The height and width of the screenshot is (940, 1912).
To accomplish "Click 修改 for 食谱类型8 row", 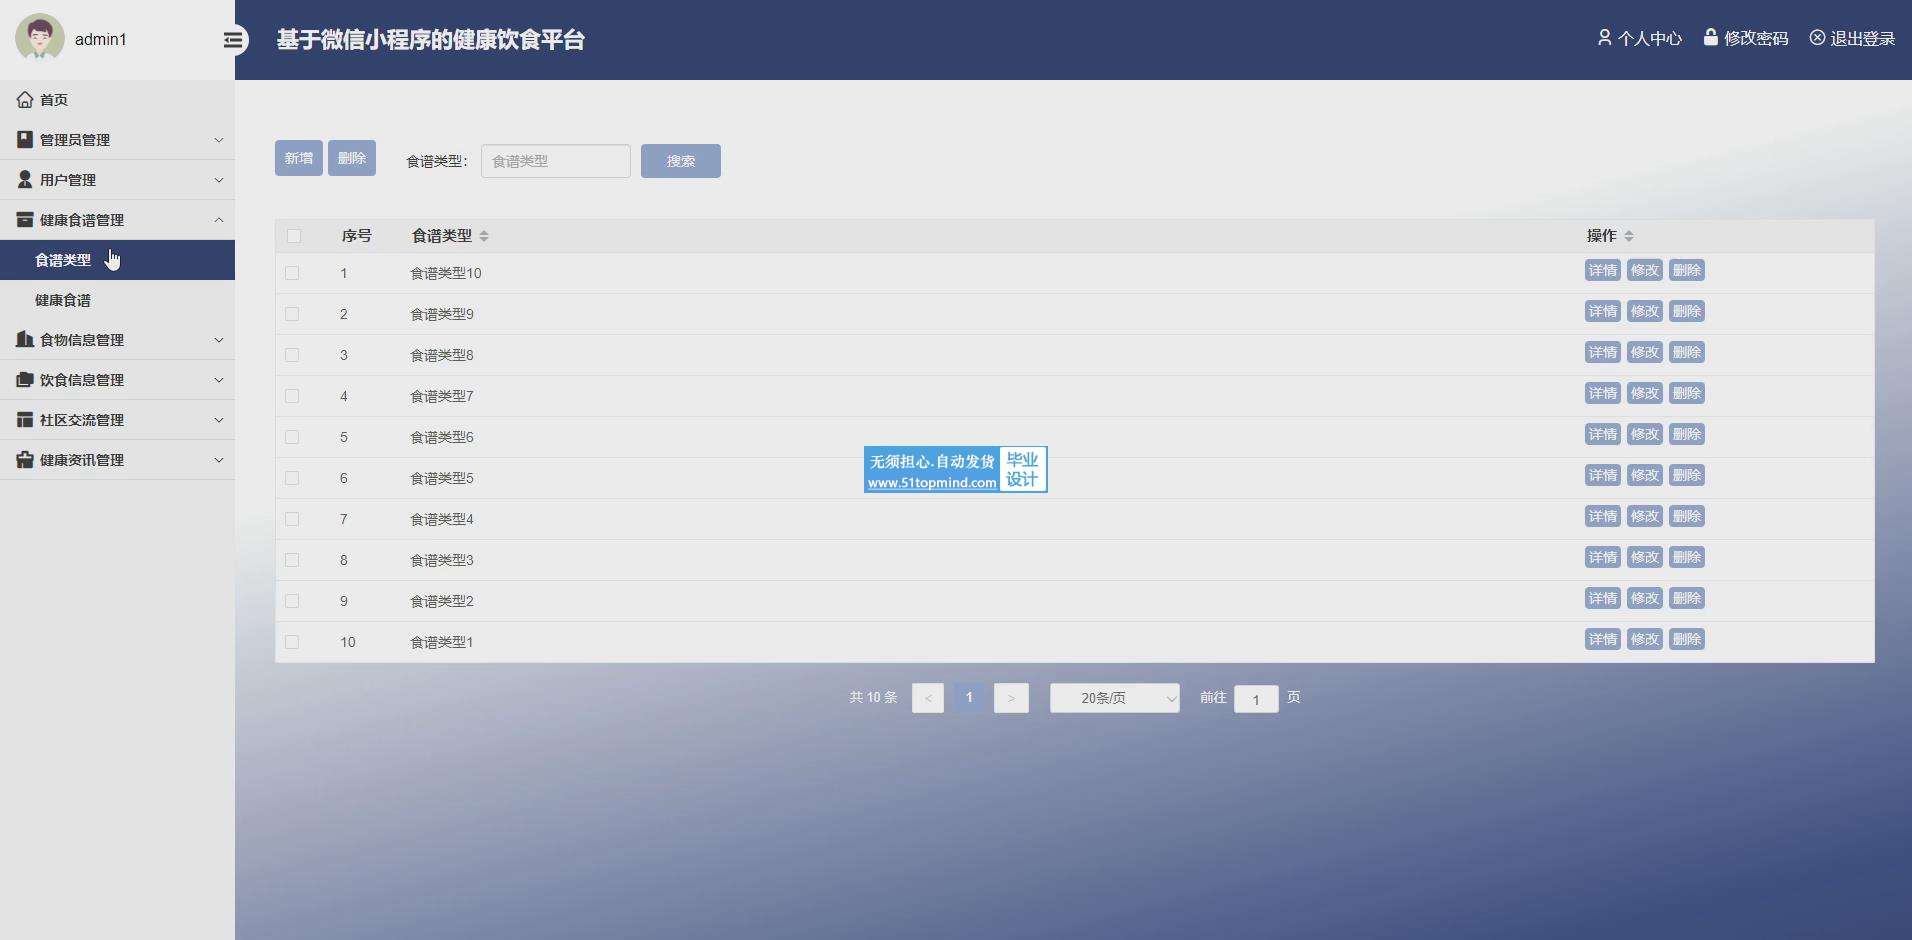I will 1644,352.
